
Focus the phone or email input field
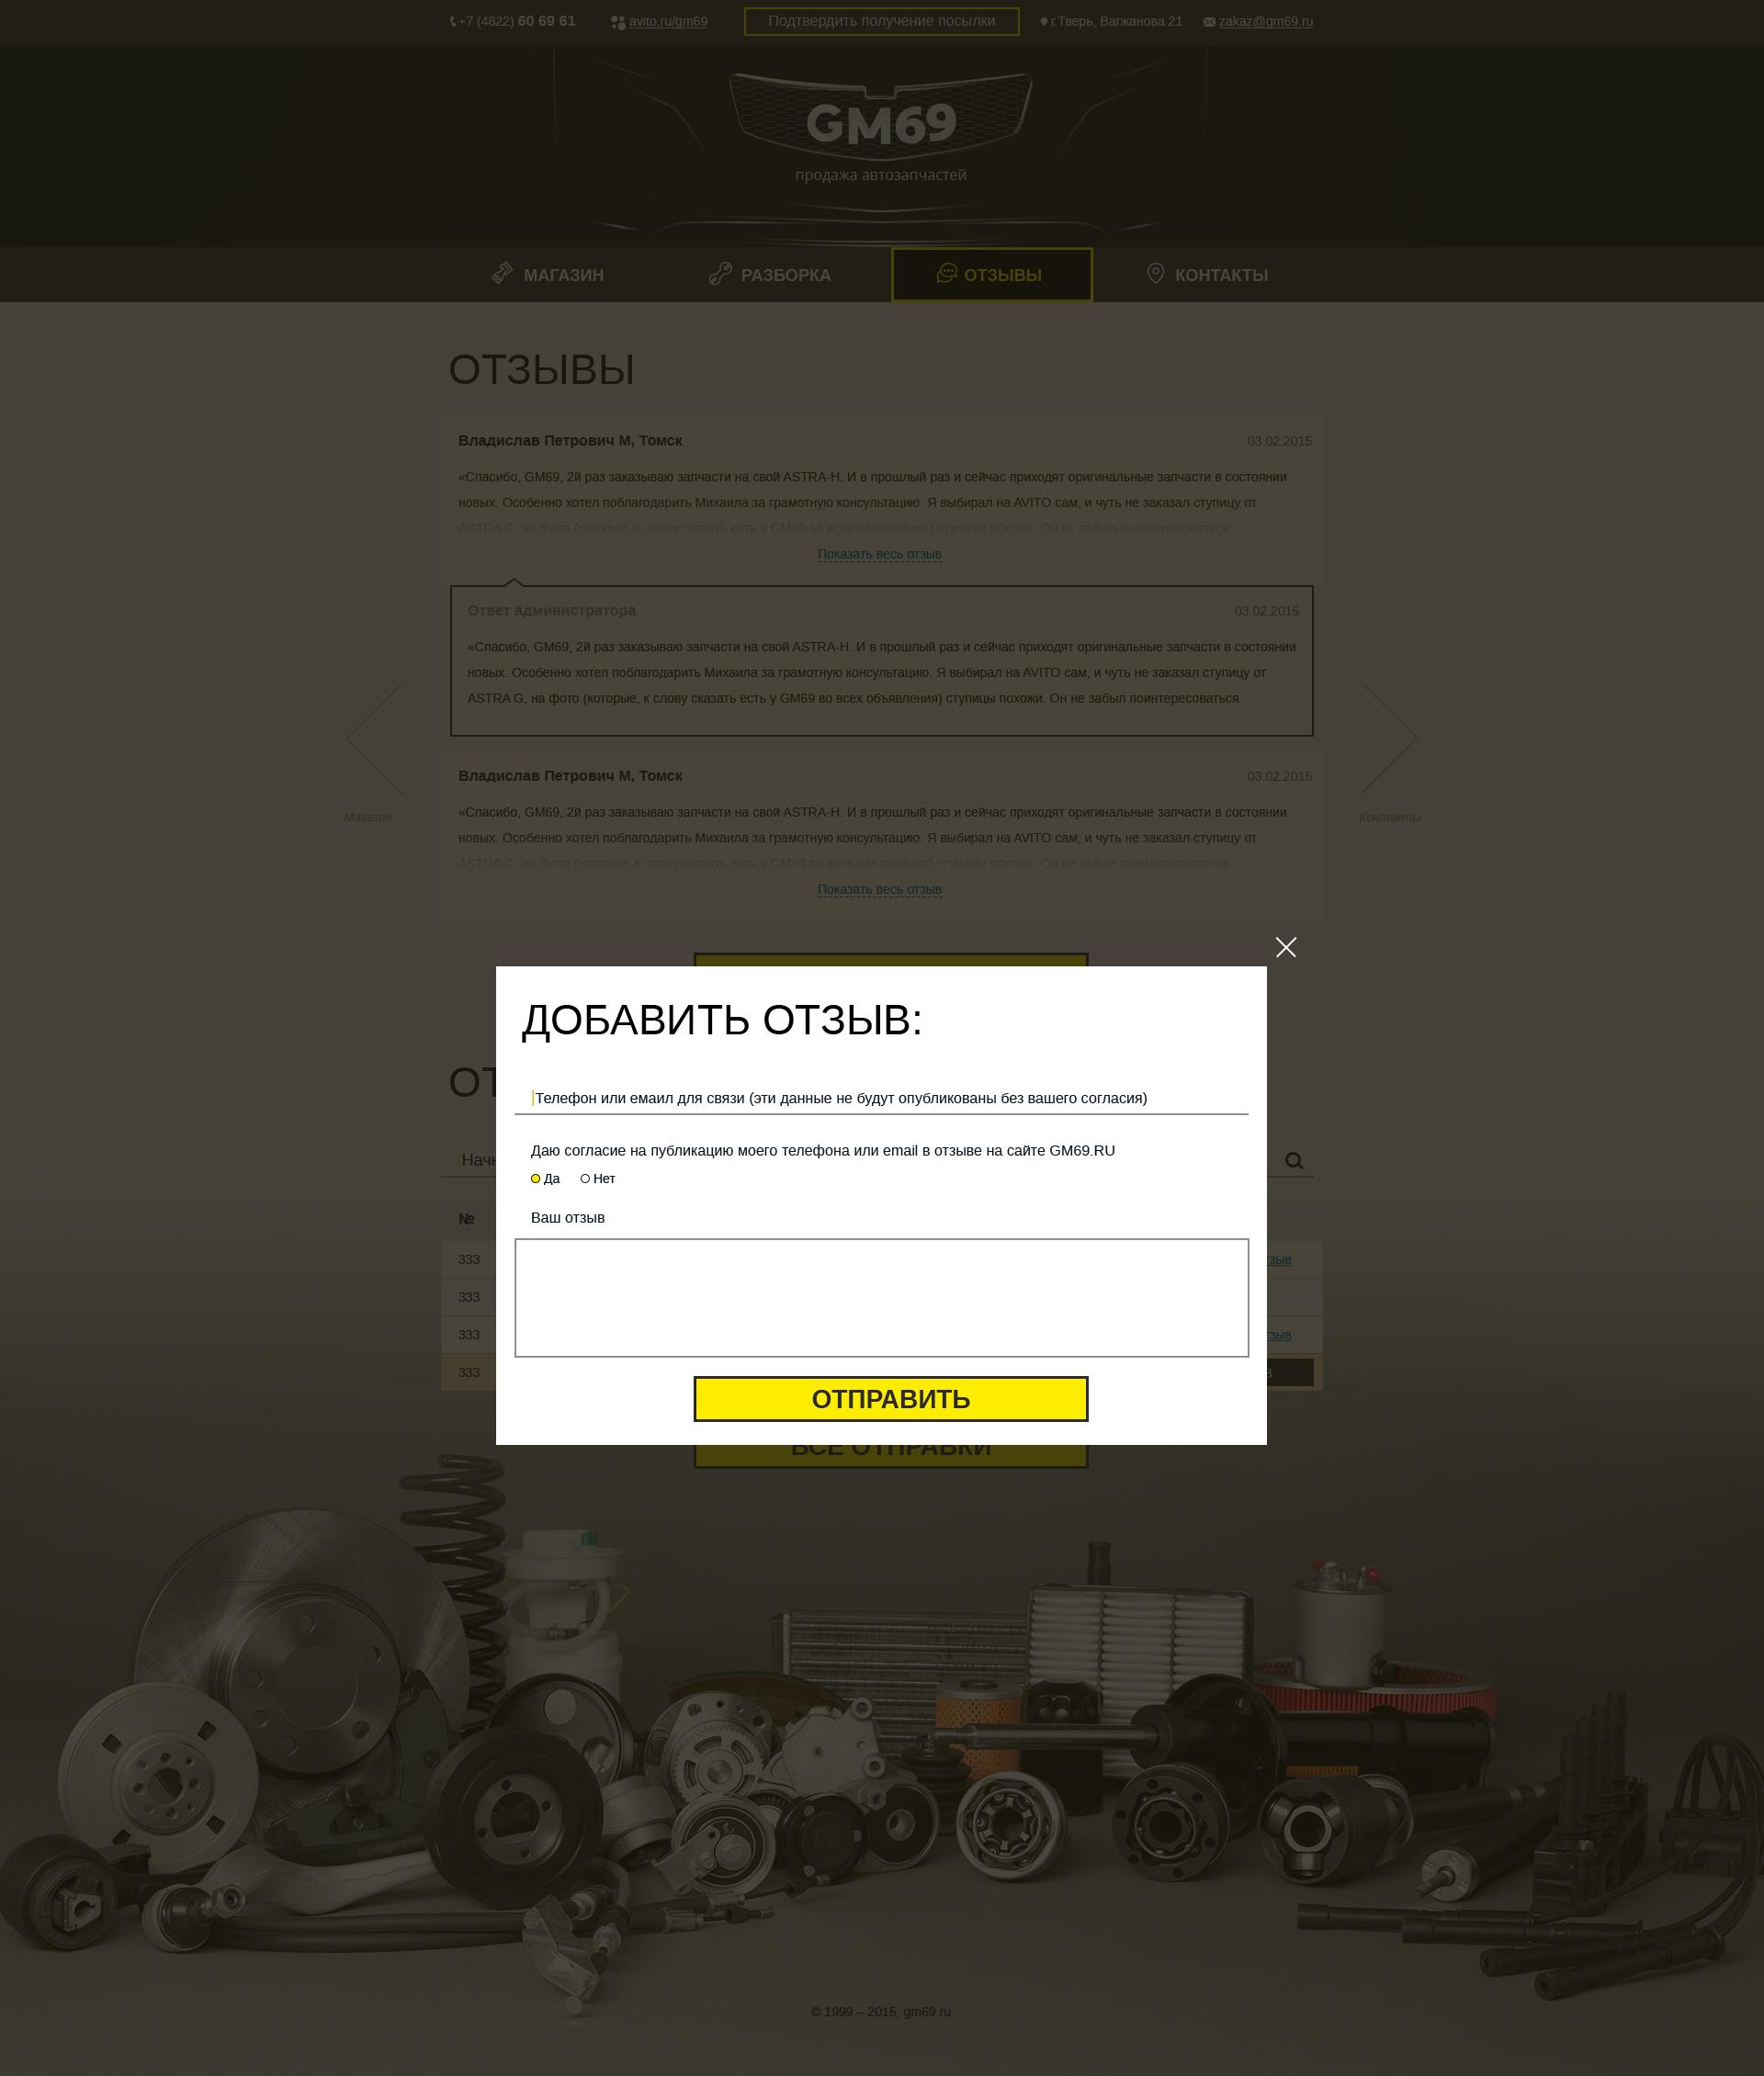coord(881,1098)
